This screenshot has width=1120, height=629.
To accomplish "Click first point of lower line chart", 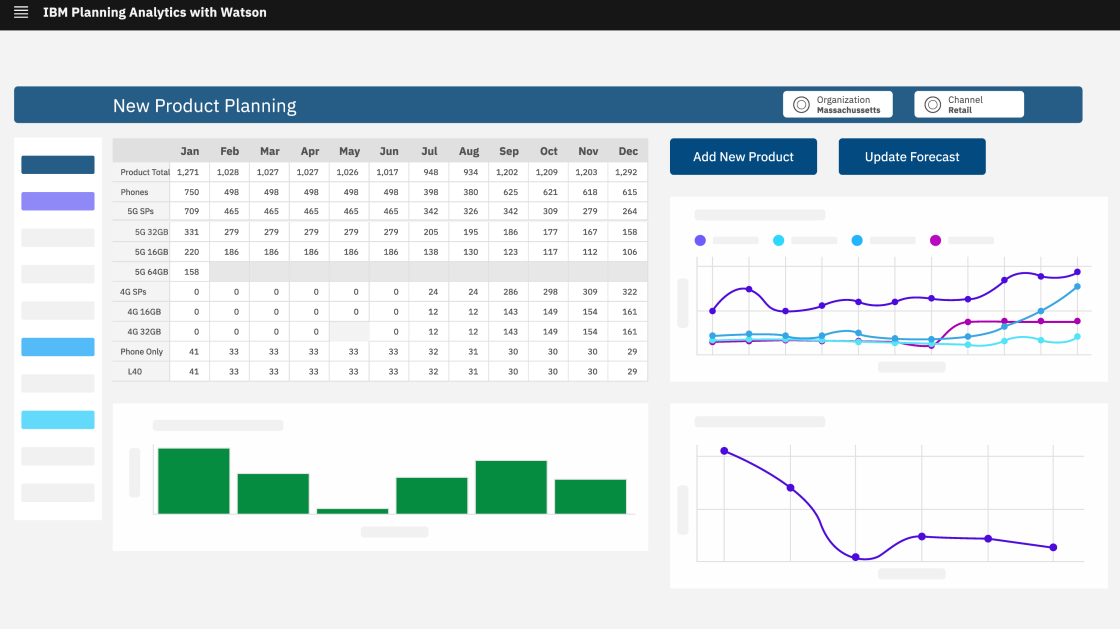I will pos(724,451).
